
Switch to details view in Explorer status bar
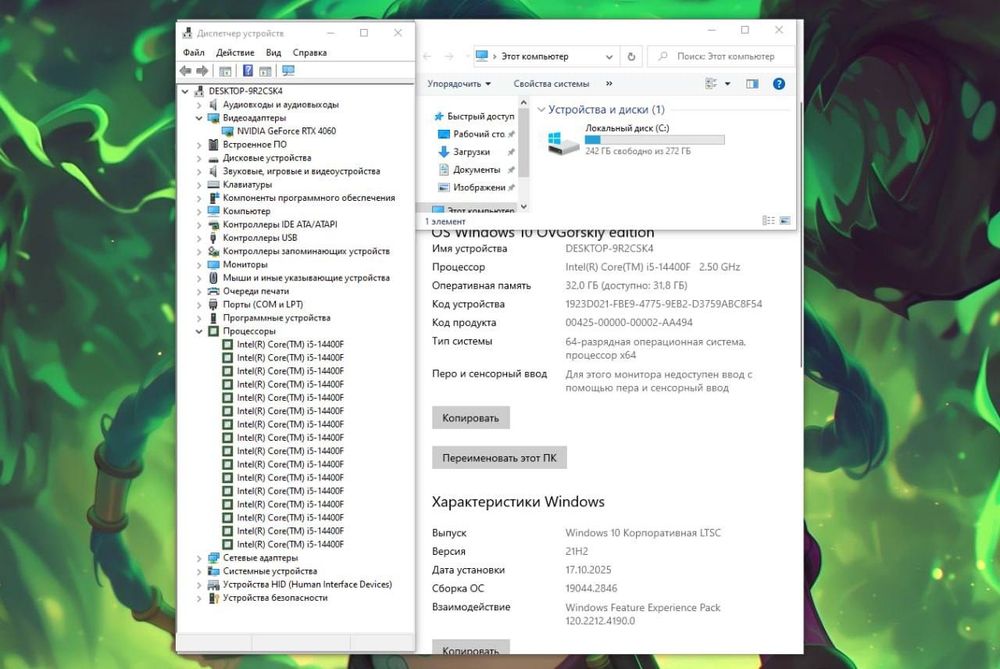tap(768, 220)
